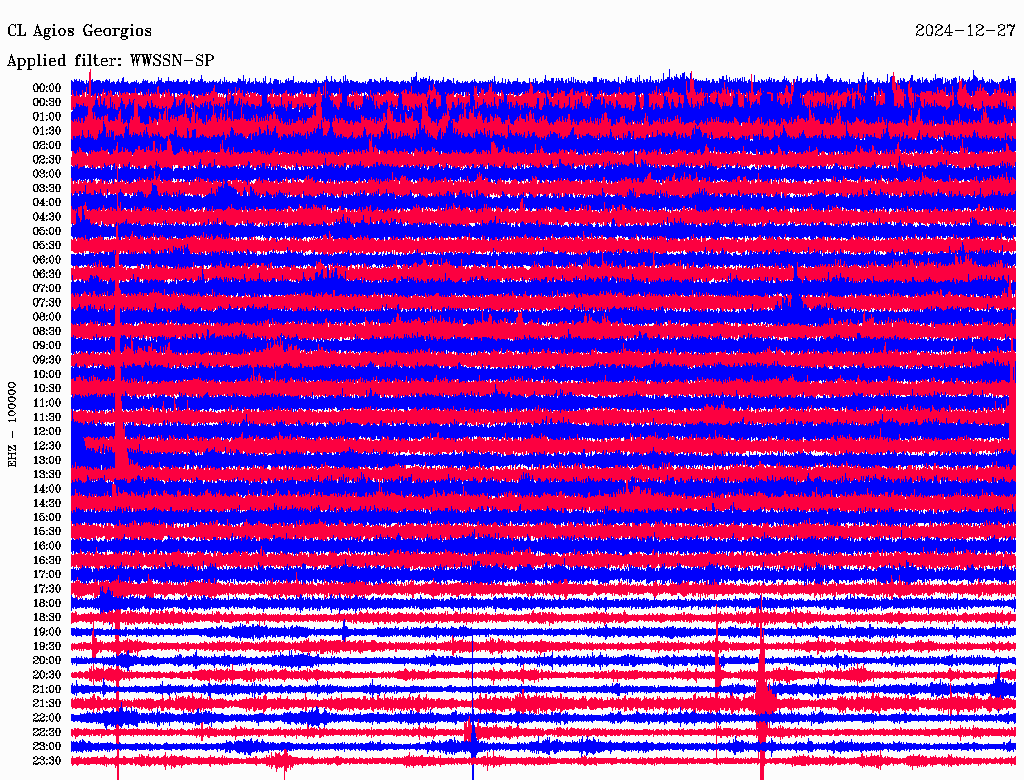Select the 01:30 time row label
This screenshot has width=1024, height=780.
(47, 131)
